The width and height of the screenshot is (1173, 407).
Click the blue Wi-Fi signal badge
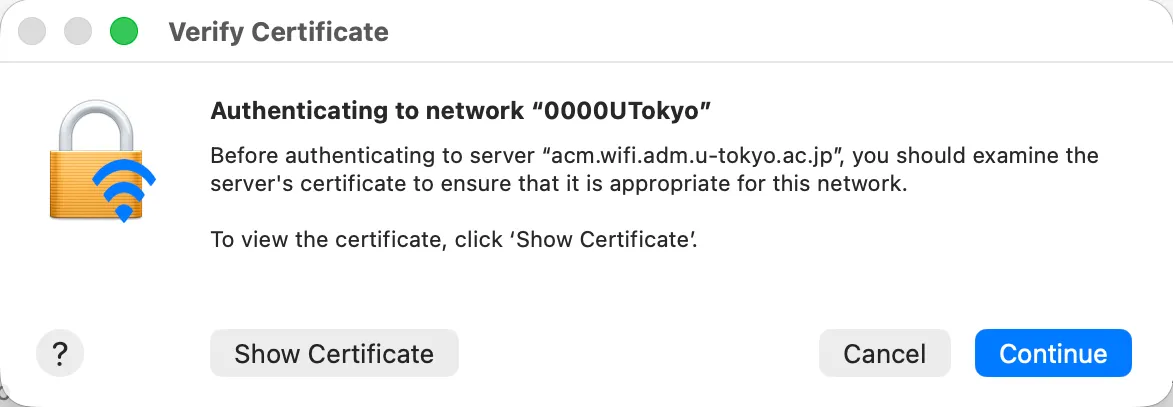point(124,191)
